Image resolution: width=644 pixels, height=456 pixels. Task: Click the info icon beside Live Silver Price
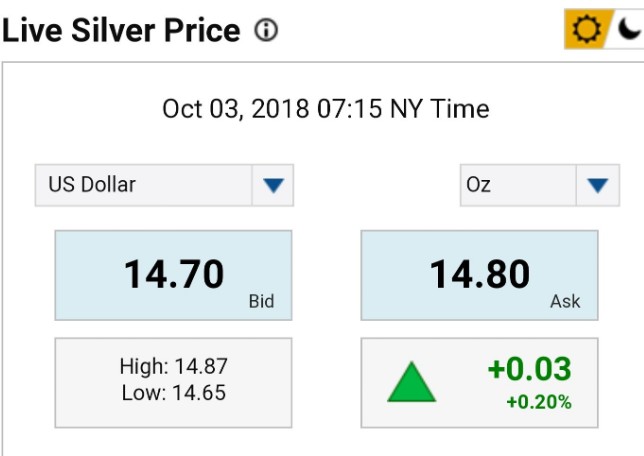(266, 31)
